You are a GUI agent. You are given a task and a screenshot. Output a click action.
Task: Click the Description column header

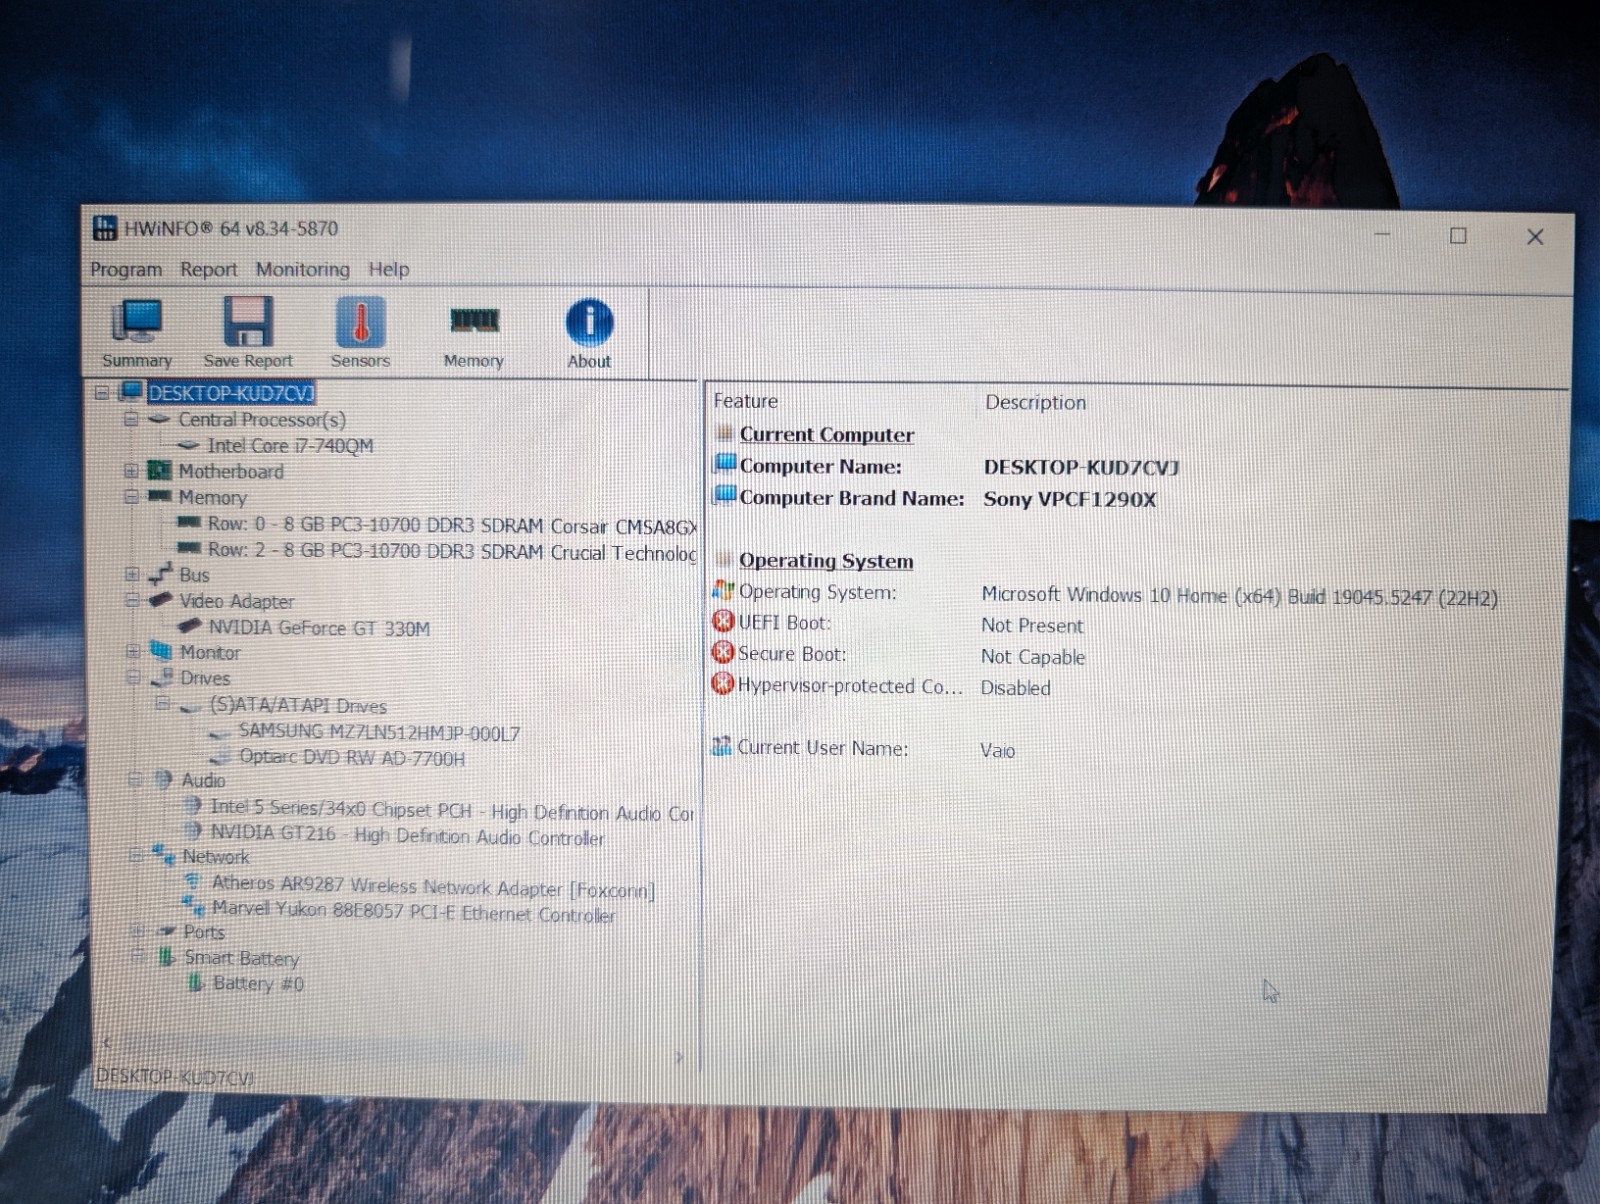1036,402
